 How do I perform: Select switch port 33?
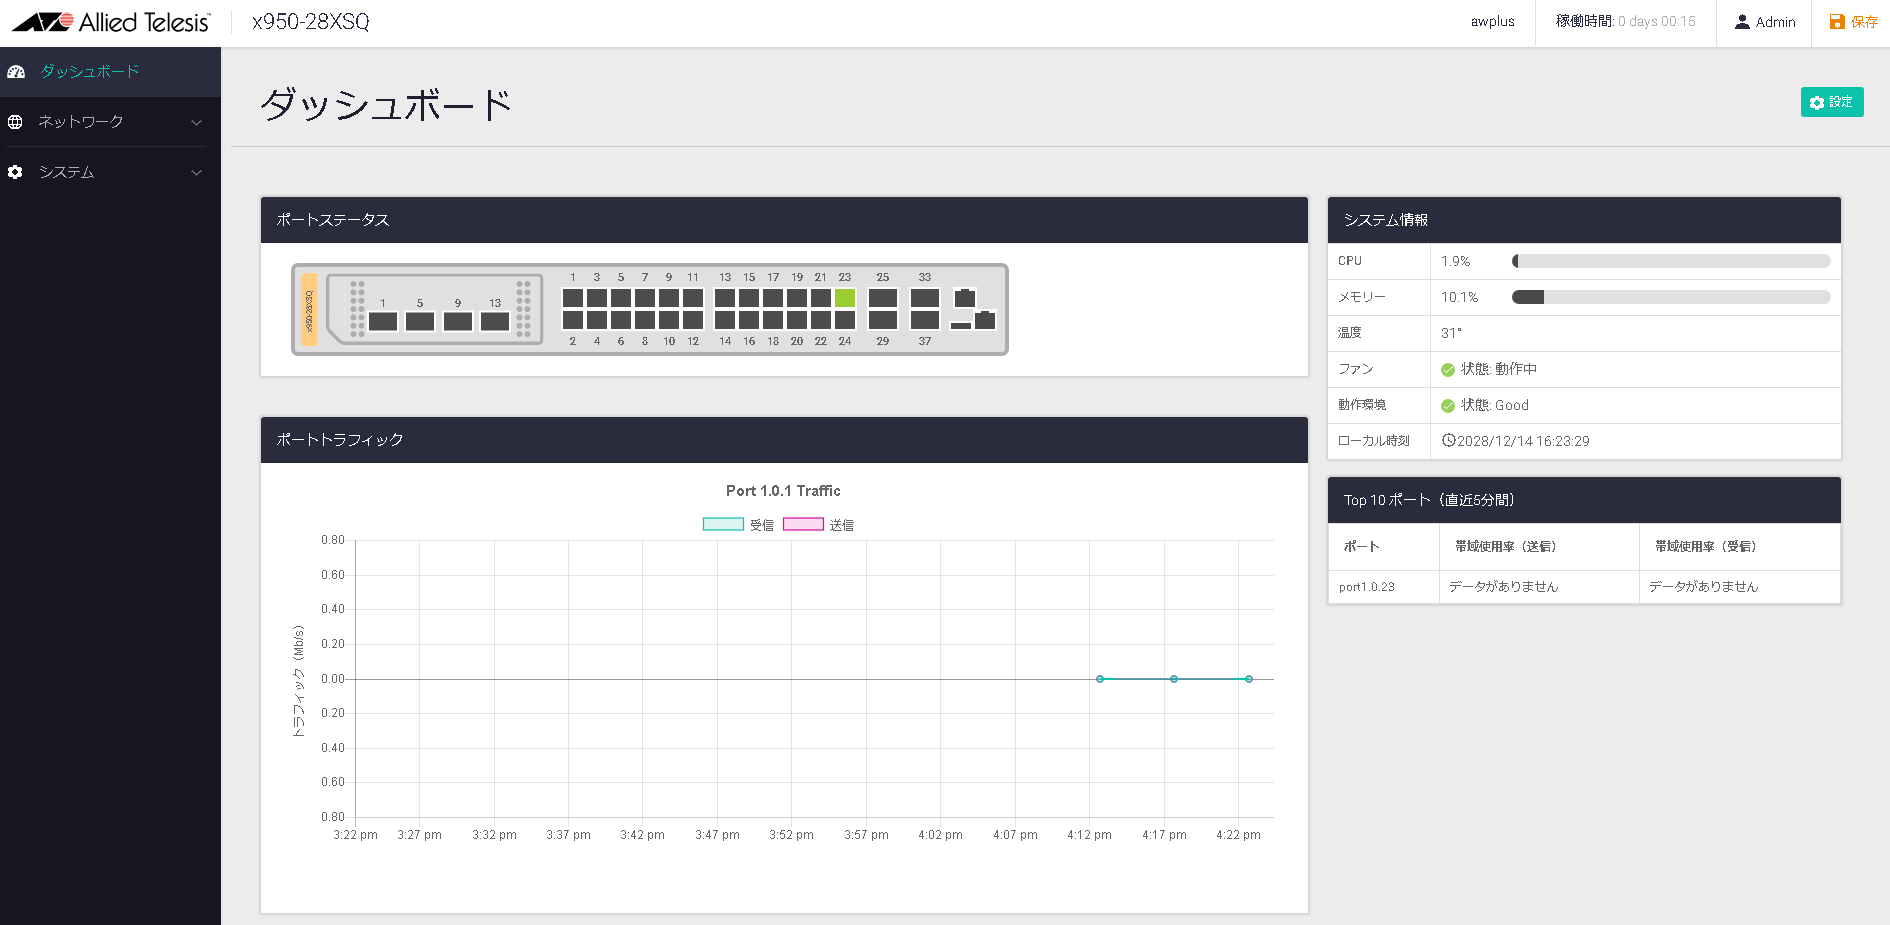(925, 298)
